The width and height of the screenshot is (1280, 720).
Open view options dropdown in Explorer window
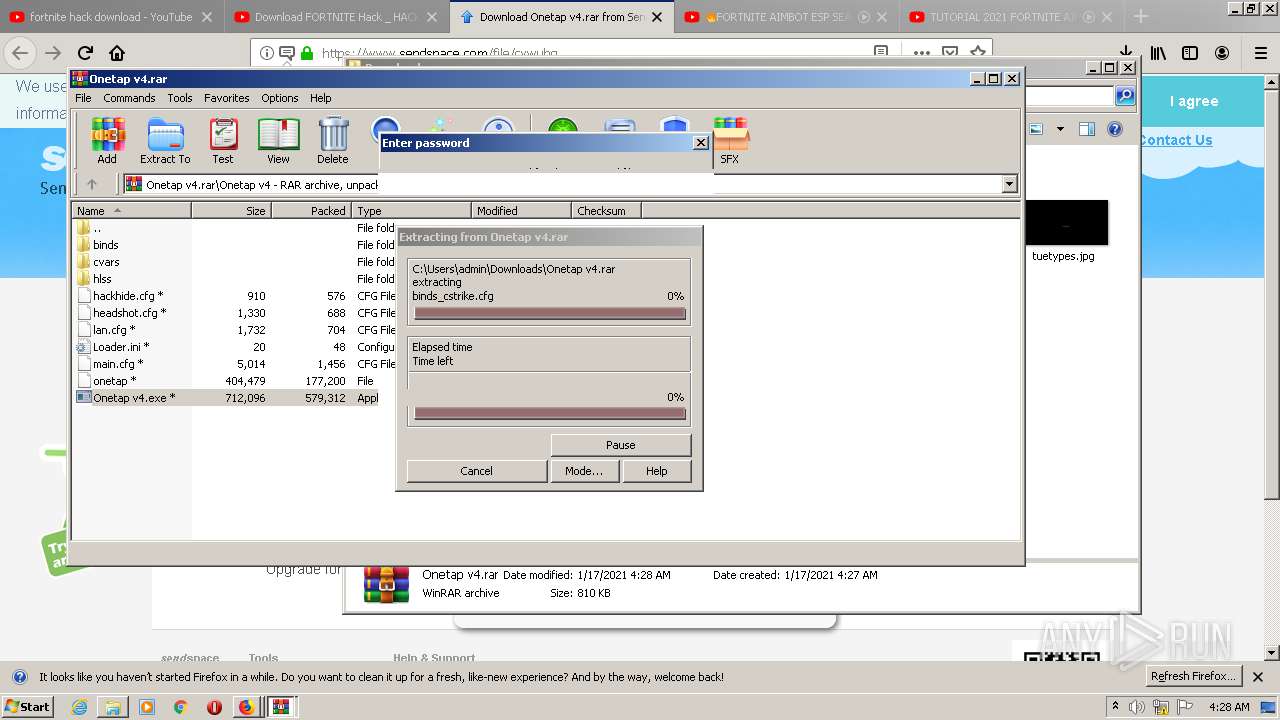(1060, 129)
